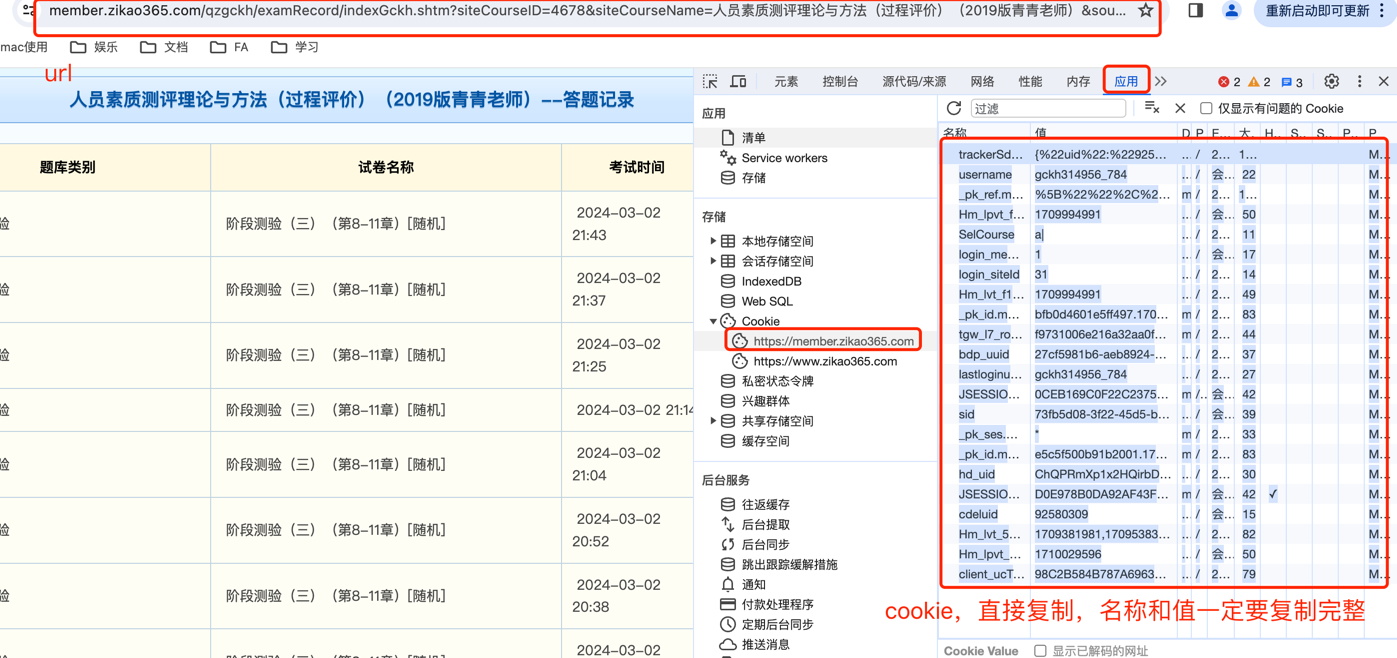Select IndexedDB in storage tree
The image size is (1397, 658).
(x=771, y=281)
